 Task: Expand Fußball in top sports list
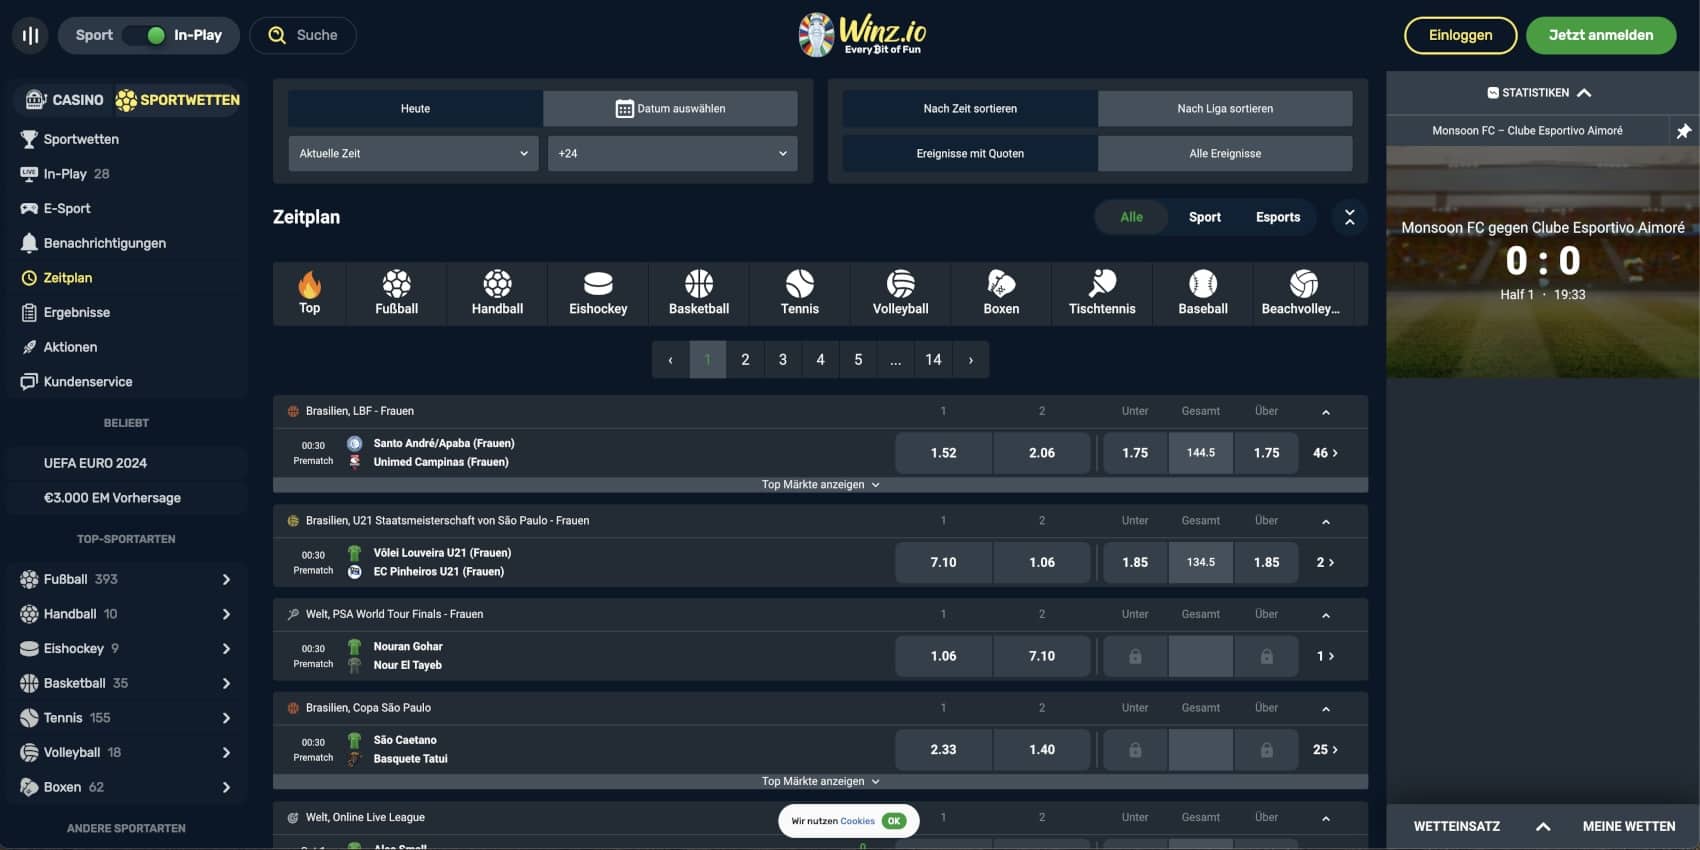click(x=226, y=579)
